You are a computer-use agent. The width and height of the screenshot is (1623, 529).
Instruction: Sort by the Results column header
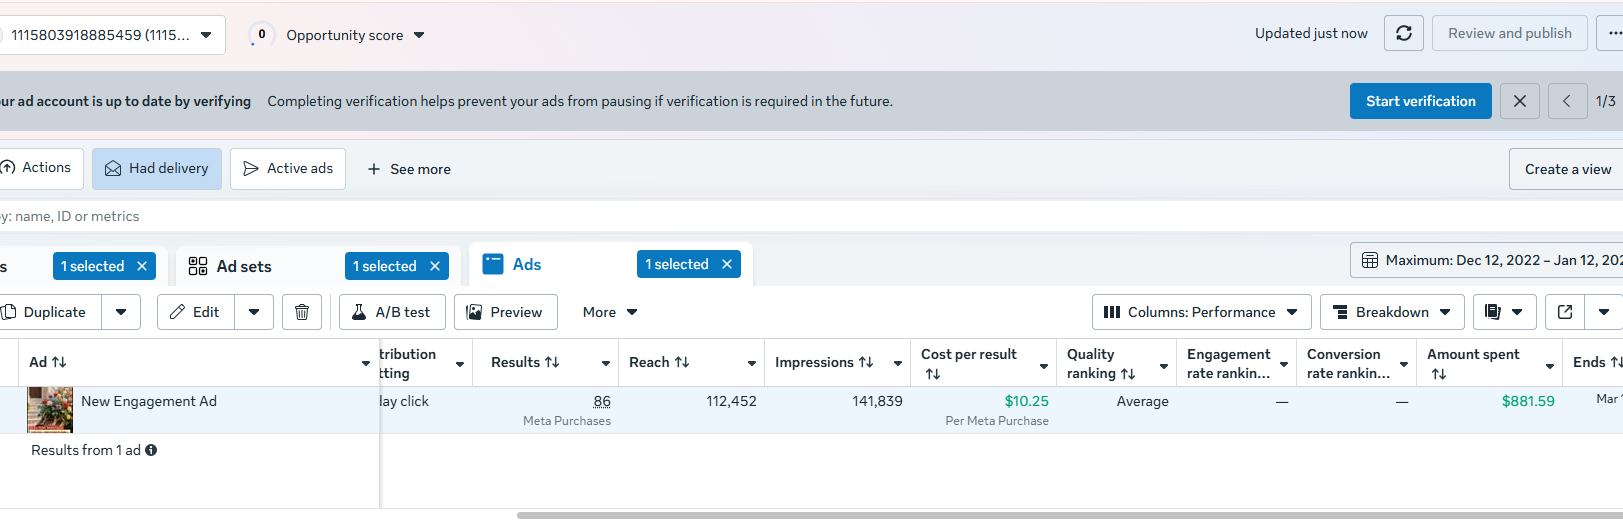click(x=525, y=362)
